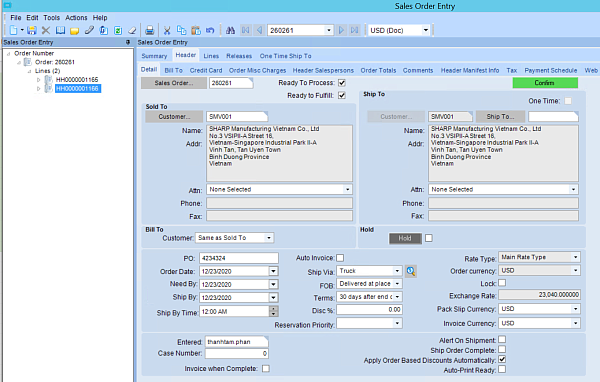Go to next record arrow icon
The height and width of the screenshot is (382, 600).
(x=341, y=30)
